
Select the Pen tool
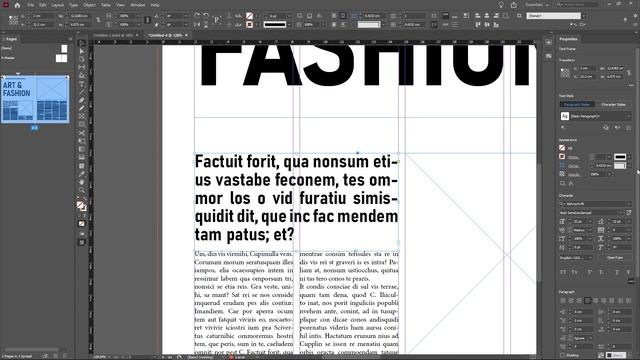pos(82,100)
